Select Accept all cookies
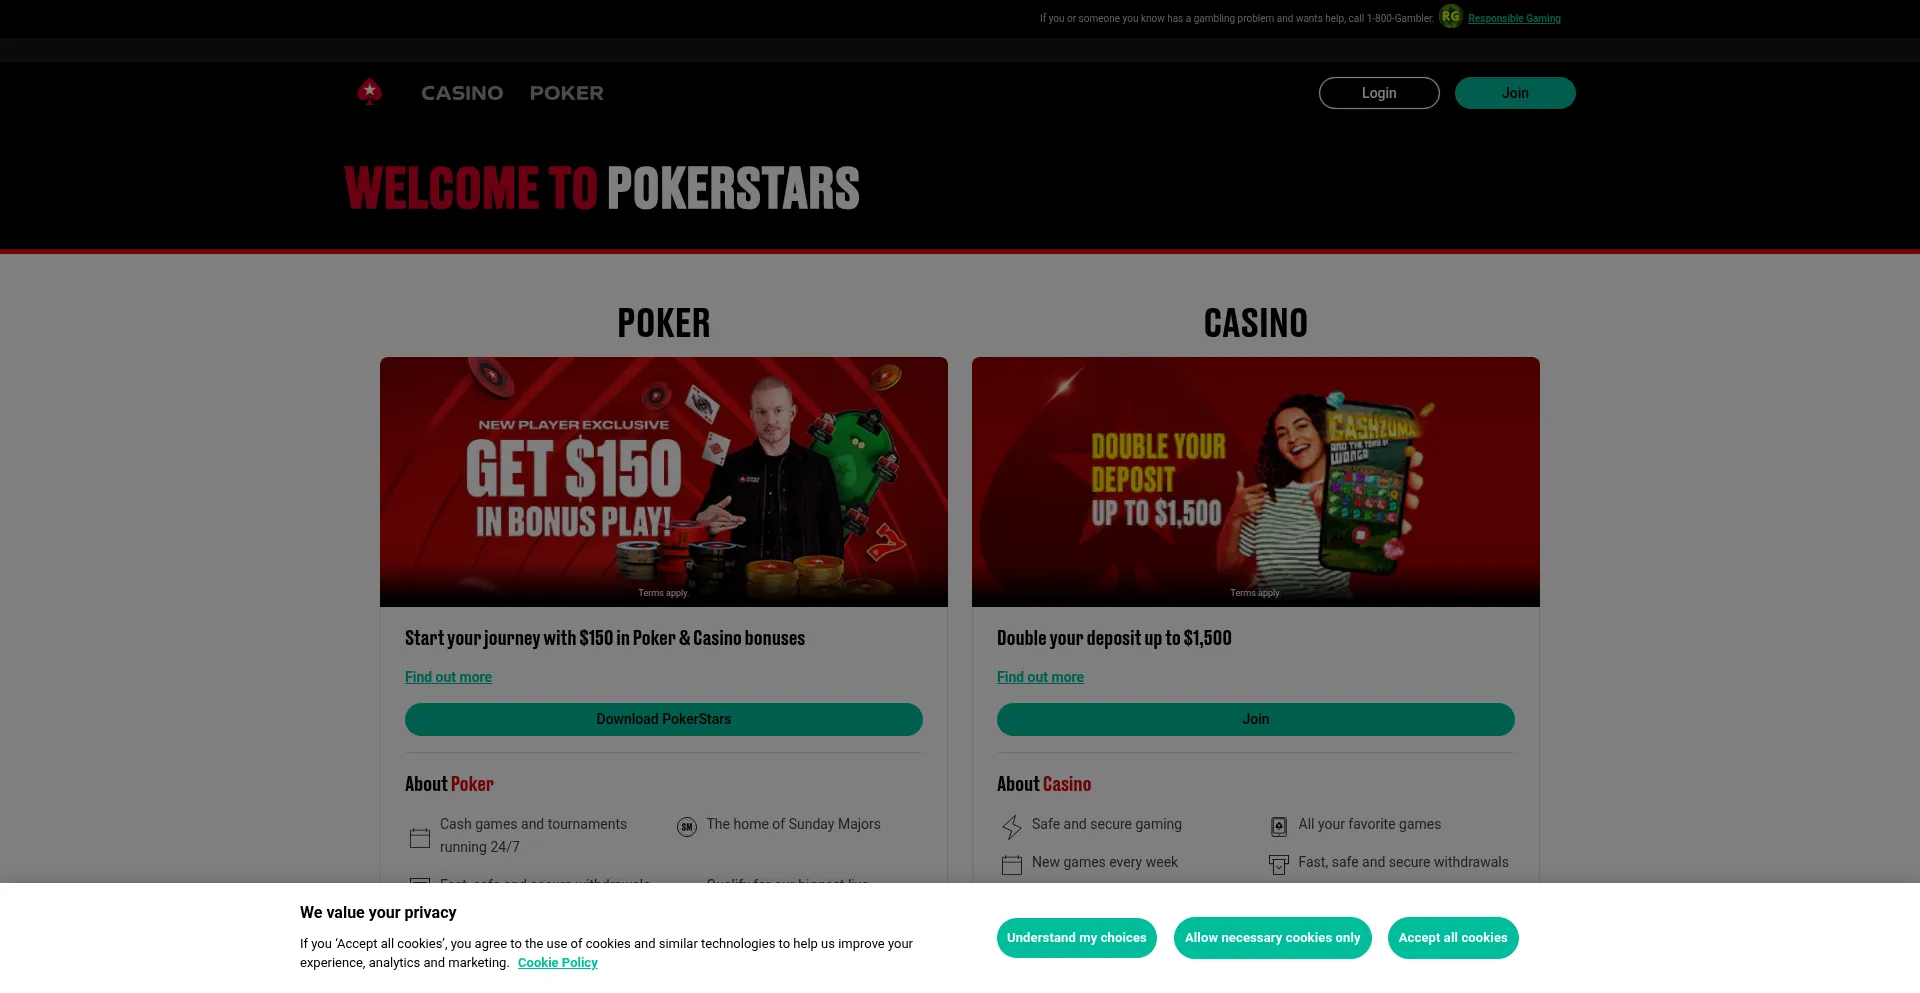 tap(1453, 938)
